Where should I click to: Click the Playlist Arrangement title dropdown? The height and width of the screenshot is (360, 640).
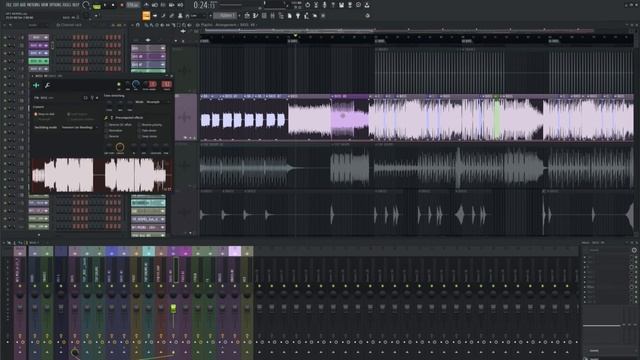click(x=227, y=25)
